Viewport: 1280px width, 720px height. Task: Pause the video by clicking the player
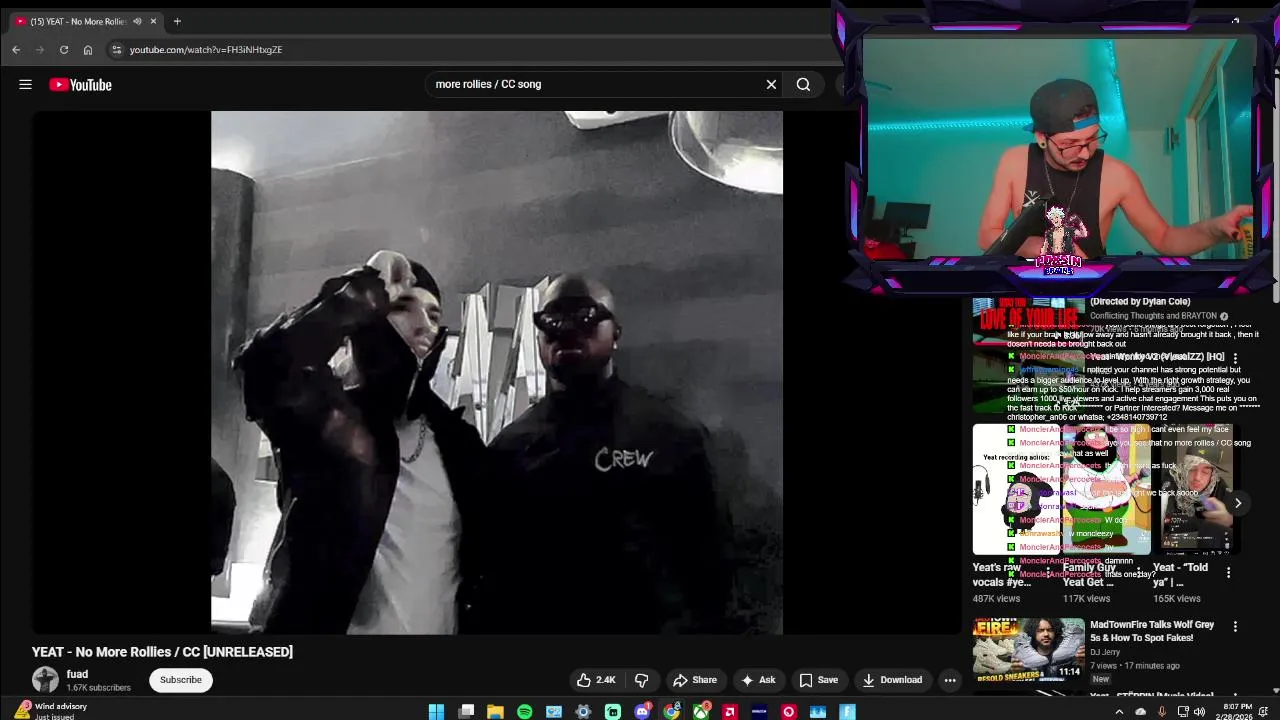coord(497,372)
